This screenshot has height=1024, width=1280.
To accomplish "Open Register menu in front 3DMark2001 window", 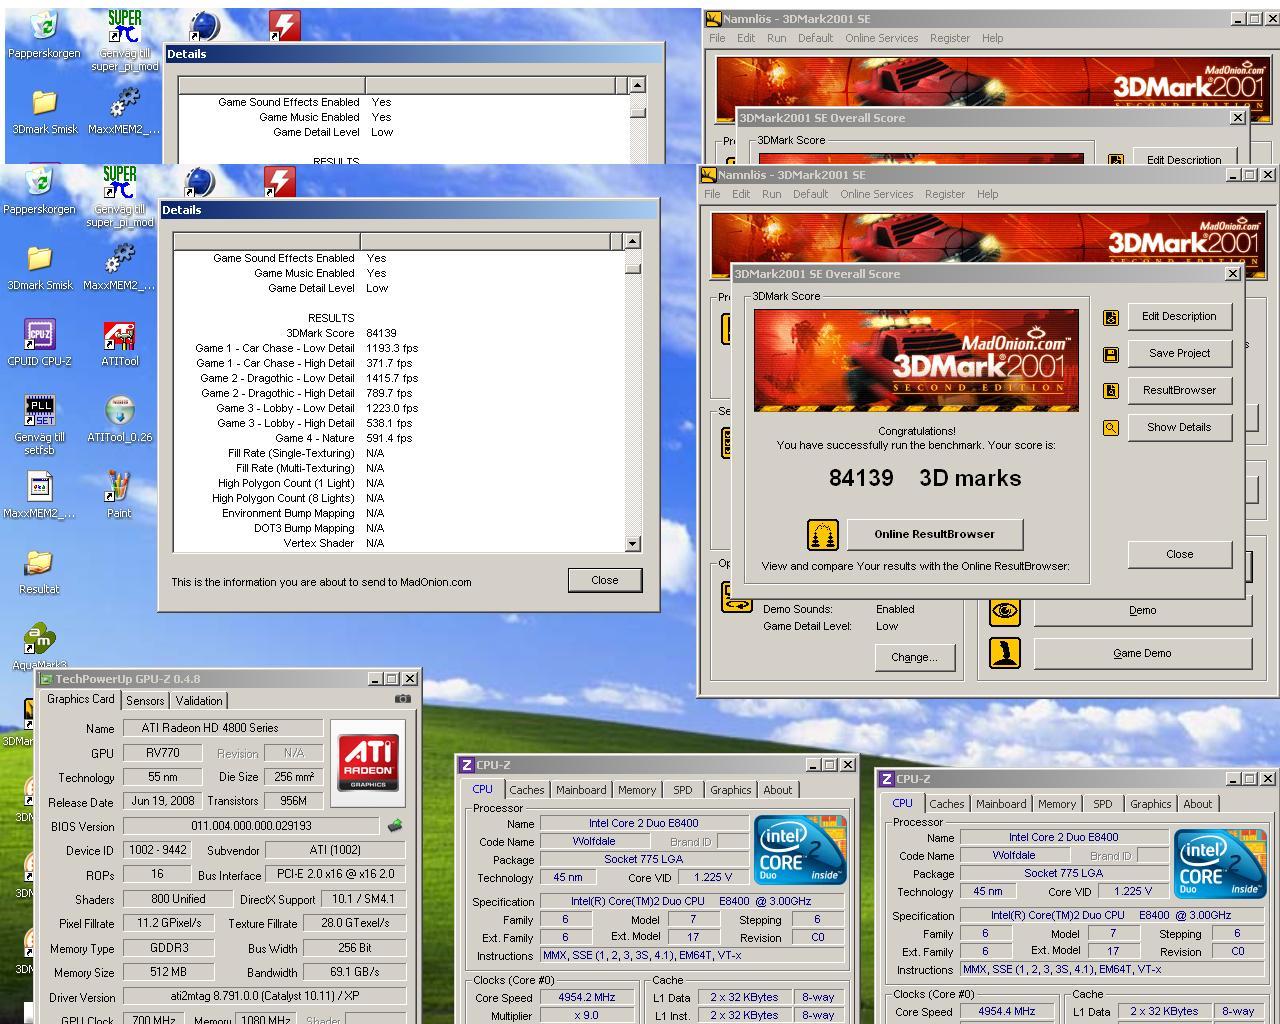I will point(945,194).
